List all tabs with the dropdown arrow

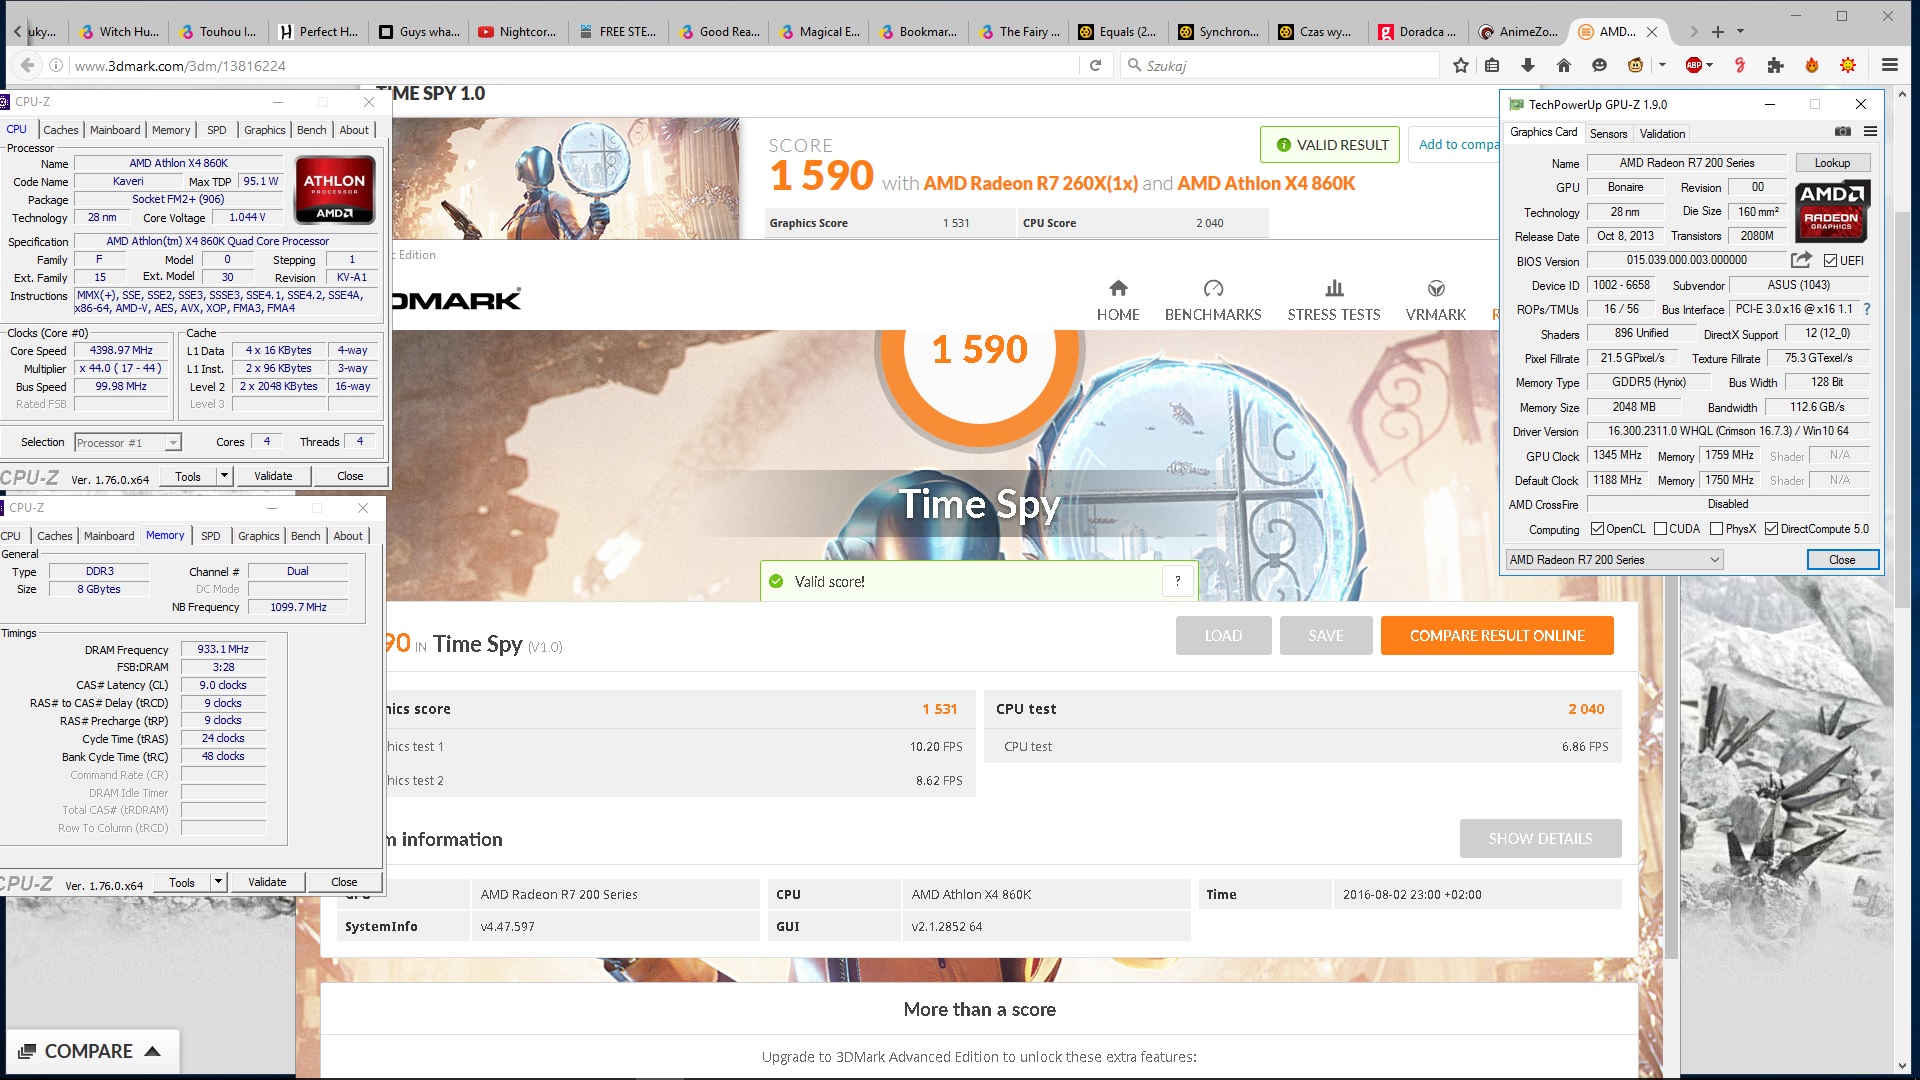tap(1740, 31)
